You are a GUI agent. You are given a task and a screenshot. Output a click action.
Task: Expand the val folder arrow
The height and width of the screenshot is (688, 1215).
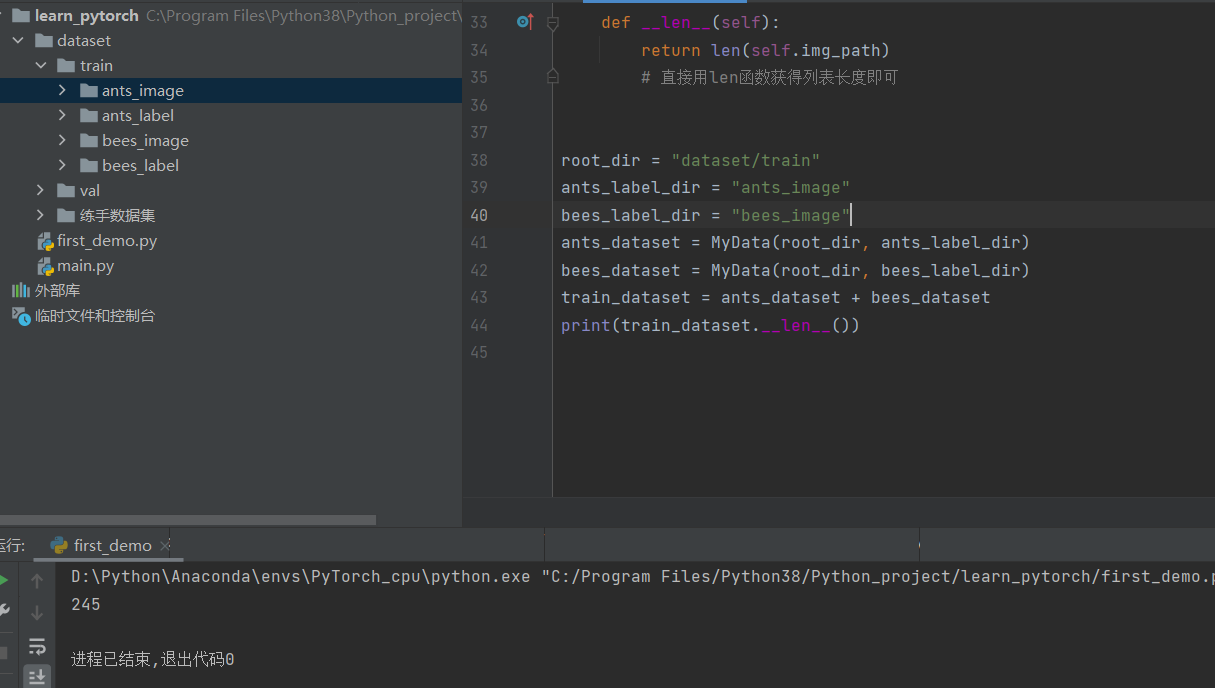(x=40, y=191)
